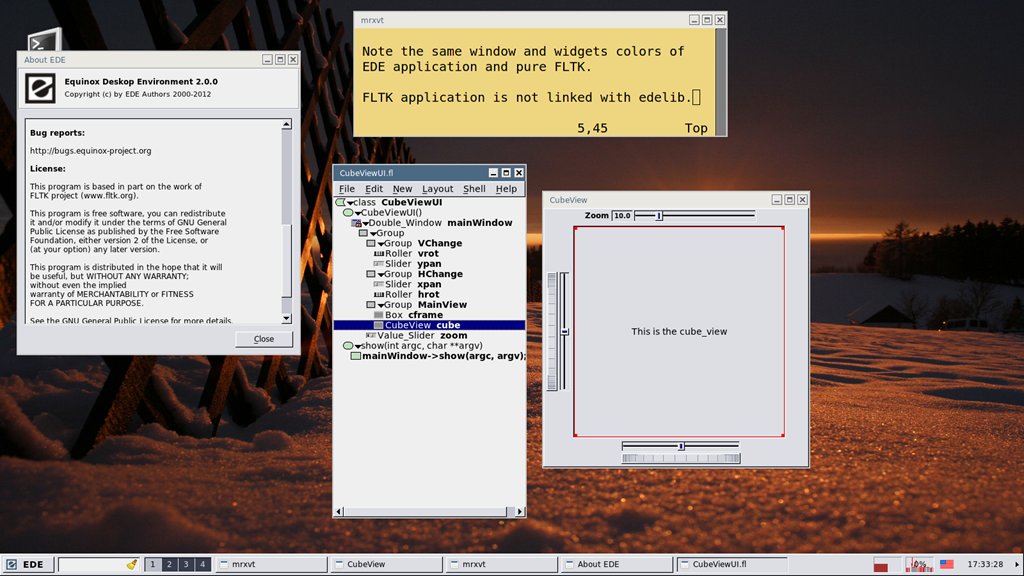Switch to workspace 3
Image resolution: width=1024 pixels, height=576 pixels.
(x=186, y=564)
